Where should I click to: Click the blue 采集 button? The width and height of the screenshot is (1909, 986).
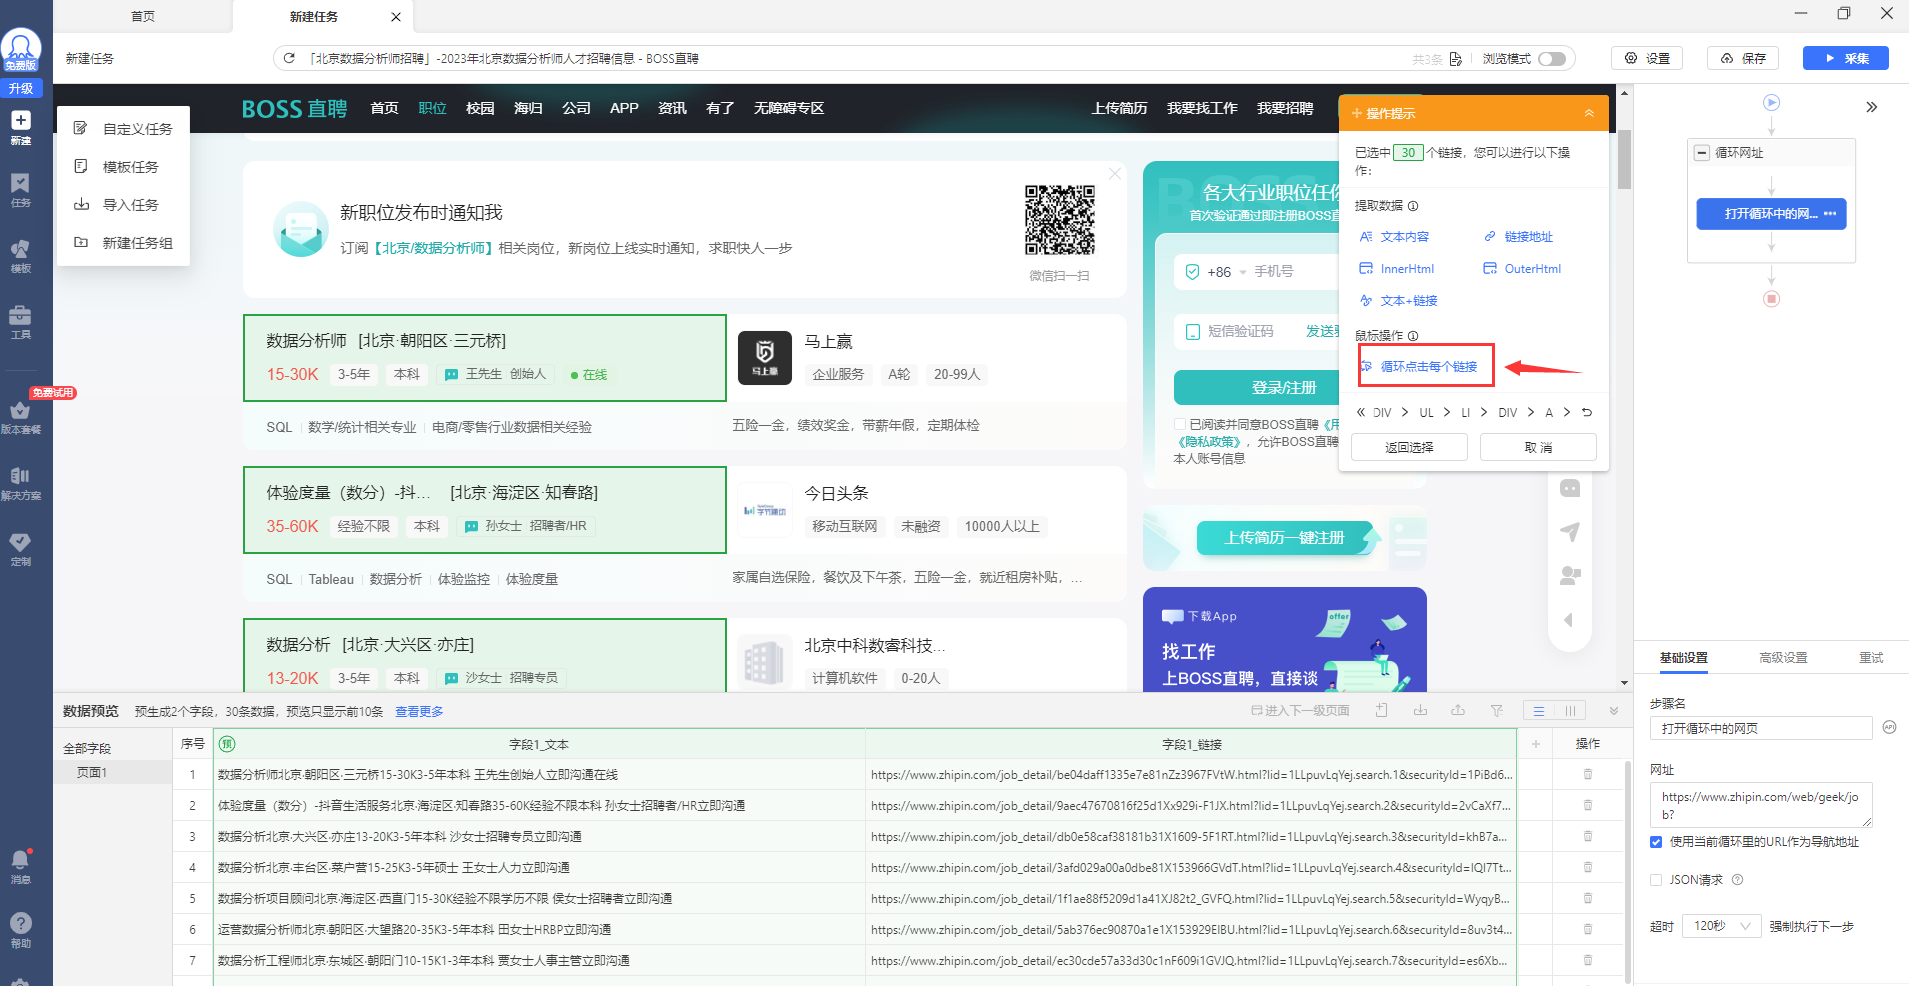tap(1845, 58)
